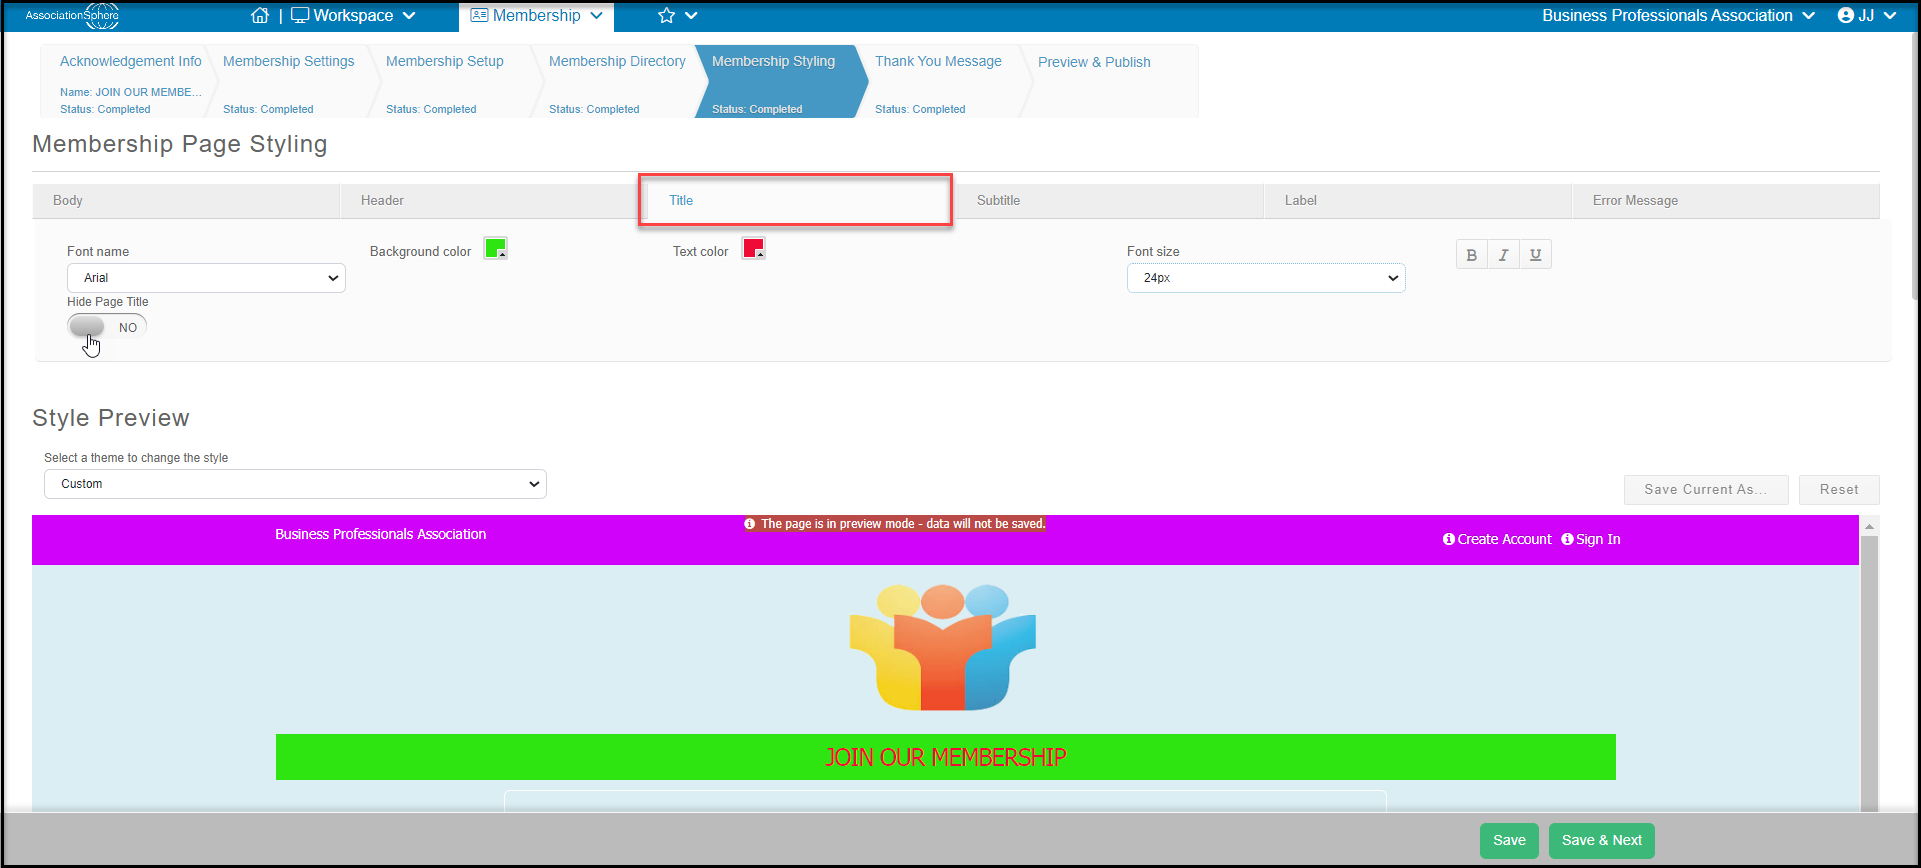1921x868 pixels.
Task: Click the Reset button
Action: [x=1839, y=490]
